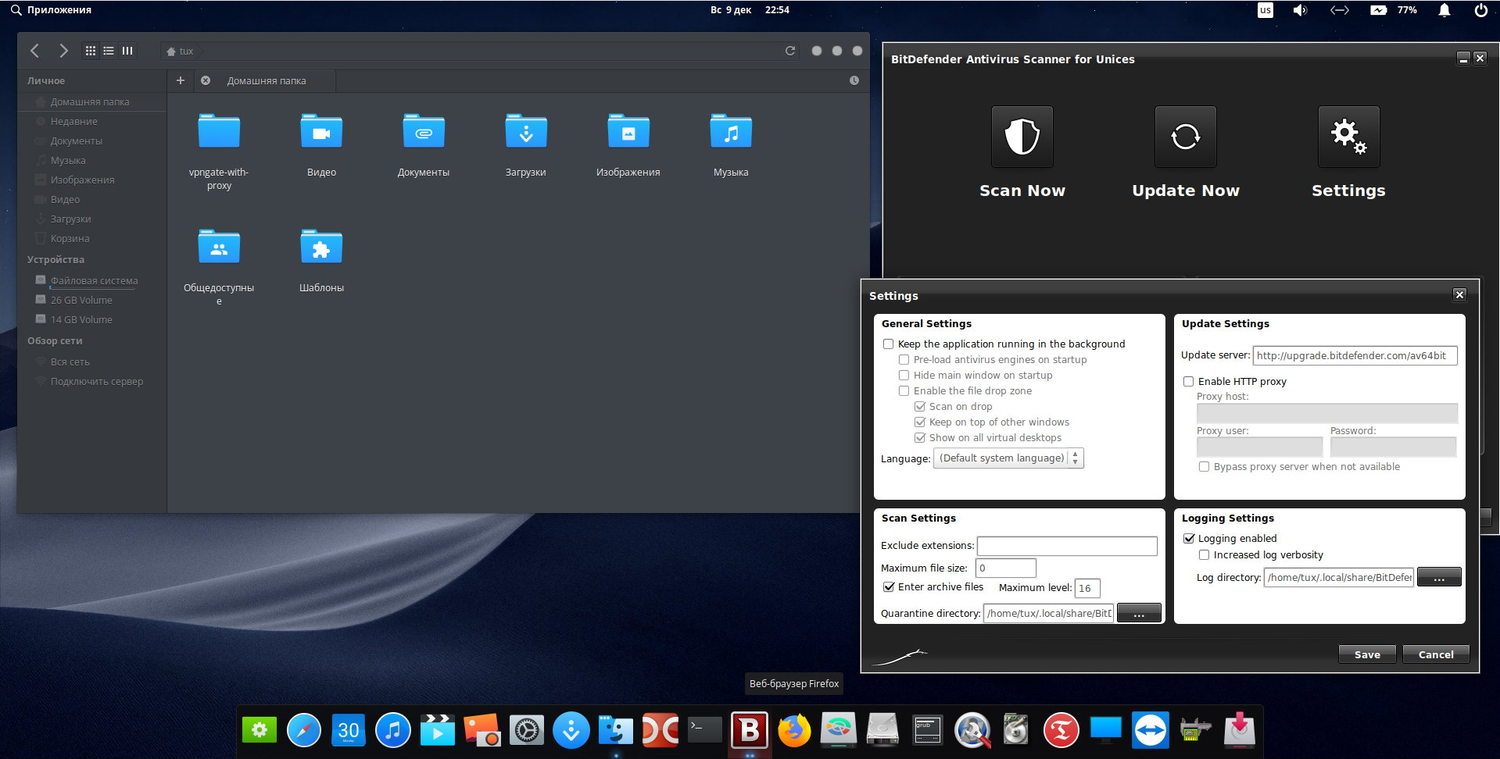Select the Домашняя папка tab

(266, 81)
